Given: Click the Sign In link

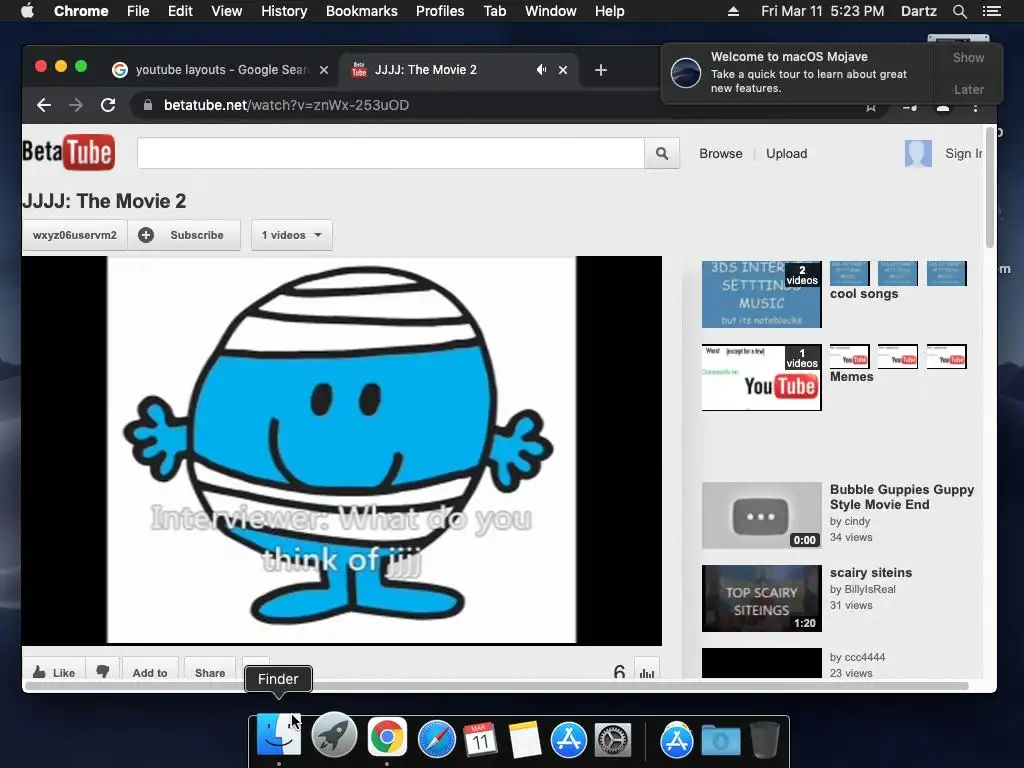Looking at the screenshot, I should click(964, 153).
